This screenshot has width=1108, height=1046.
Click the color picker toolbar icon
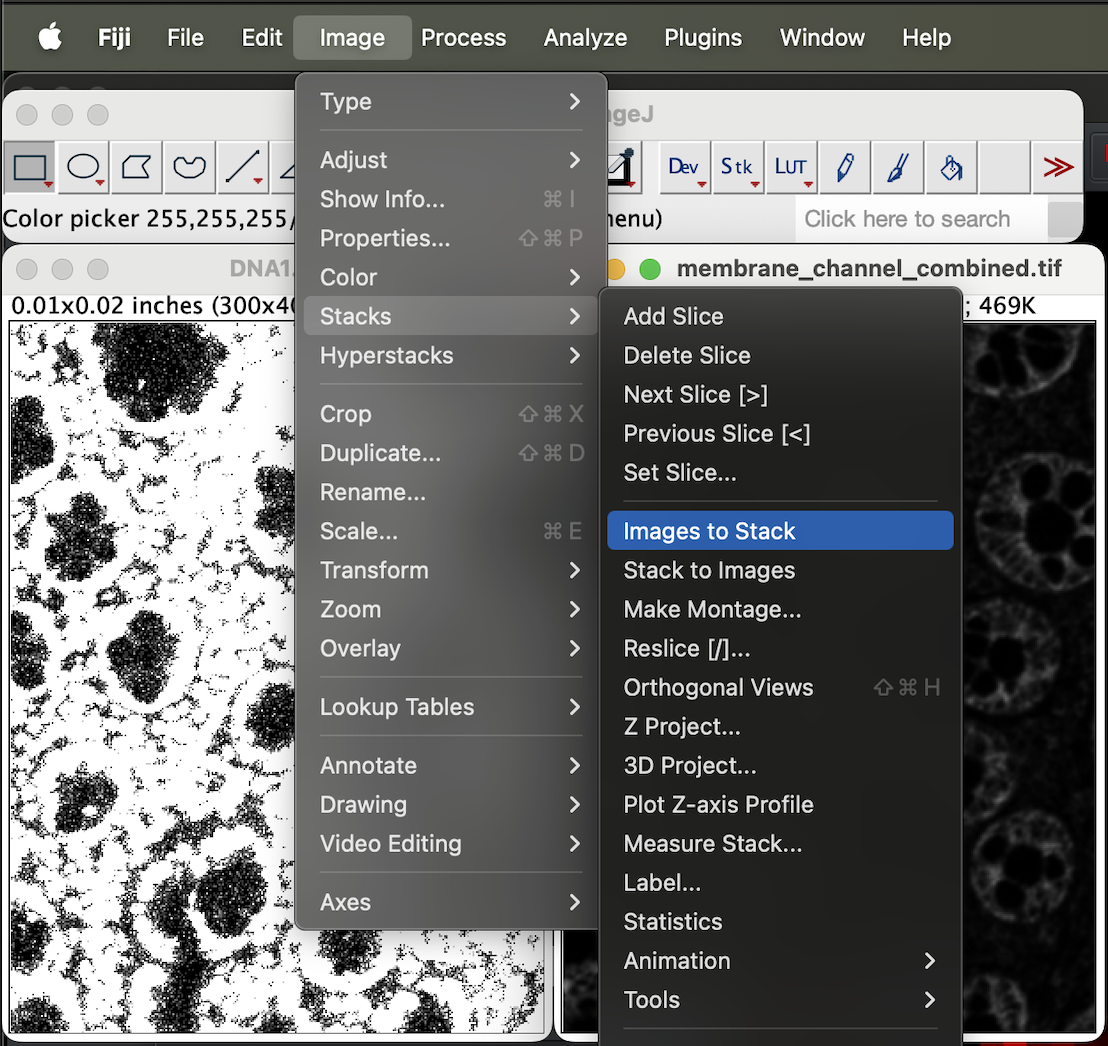tap(626, 167)
